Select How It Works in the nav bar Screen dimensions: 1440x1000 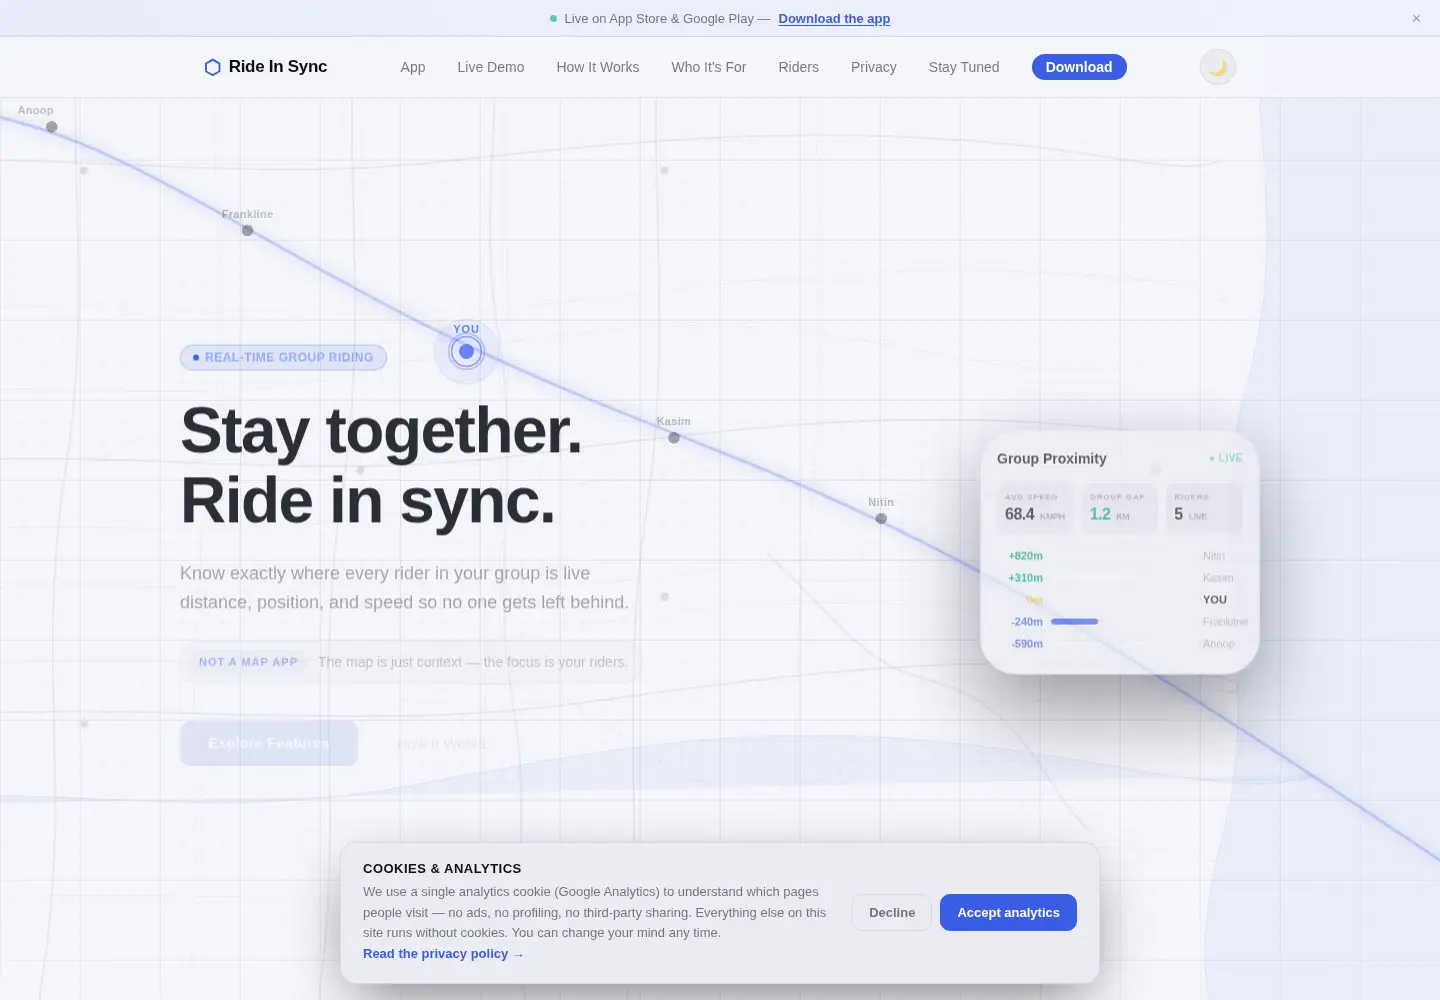[x=598, y=67]
